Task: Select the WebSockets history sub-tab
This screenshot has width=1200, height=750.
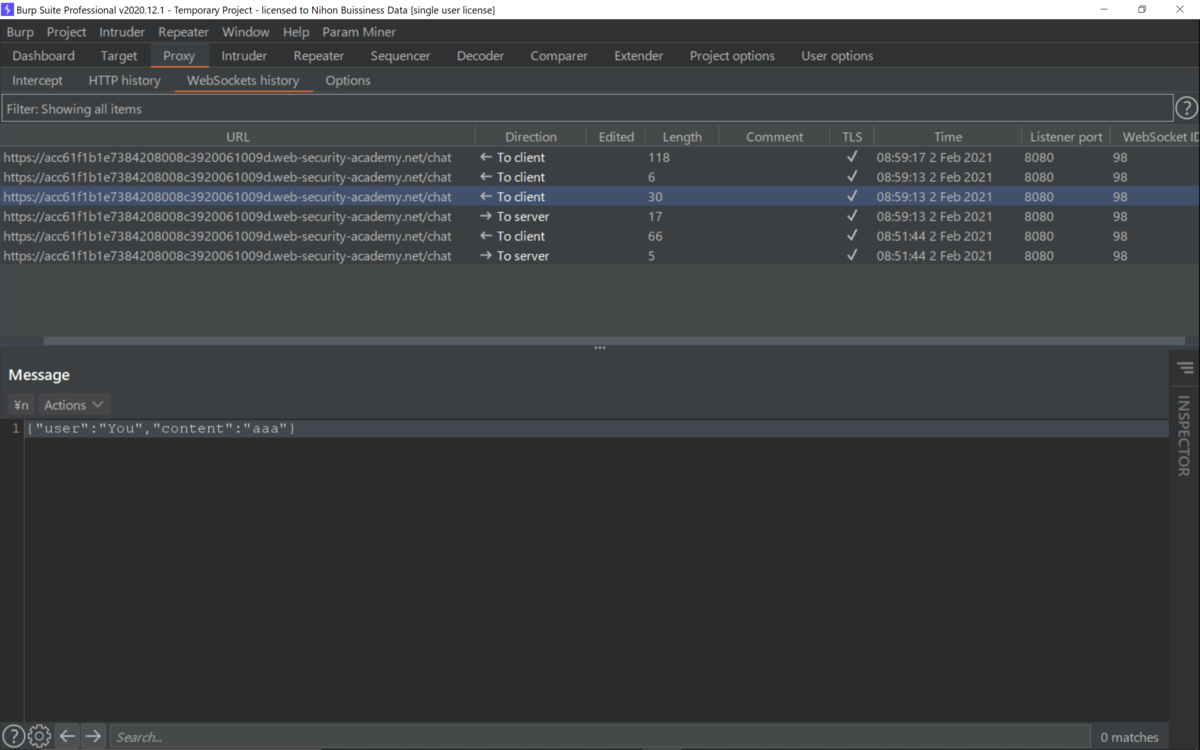Action: click(x=243, y=80)
